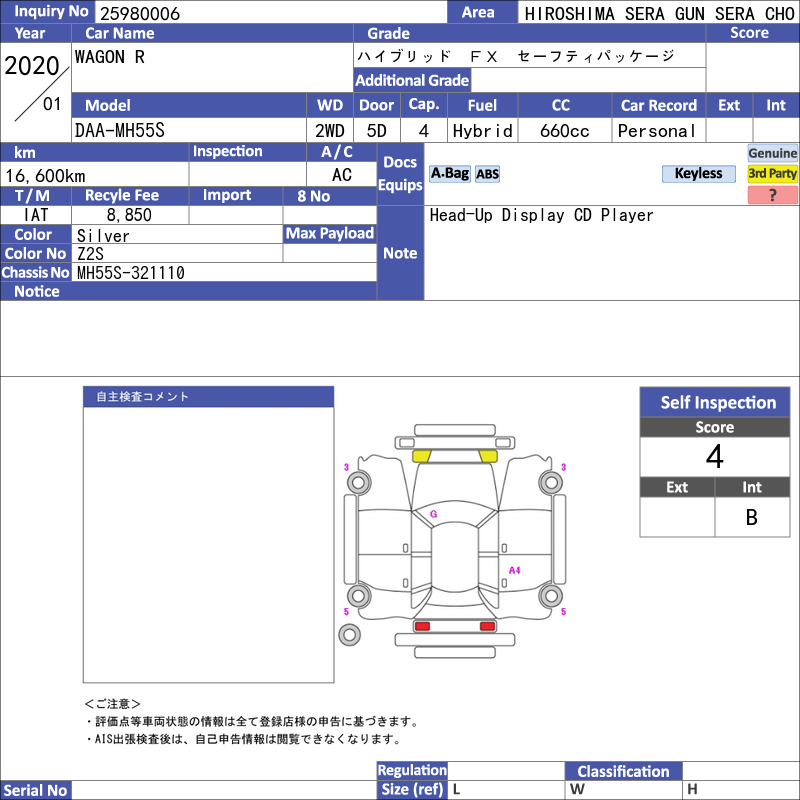The height and width of the screenshot is (800, 800).
Task: Click the A4 damage mark on car diagram
Action: click(514, 570)
